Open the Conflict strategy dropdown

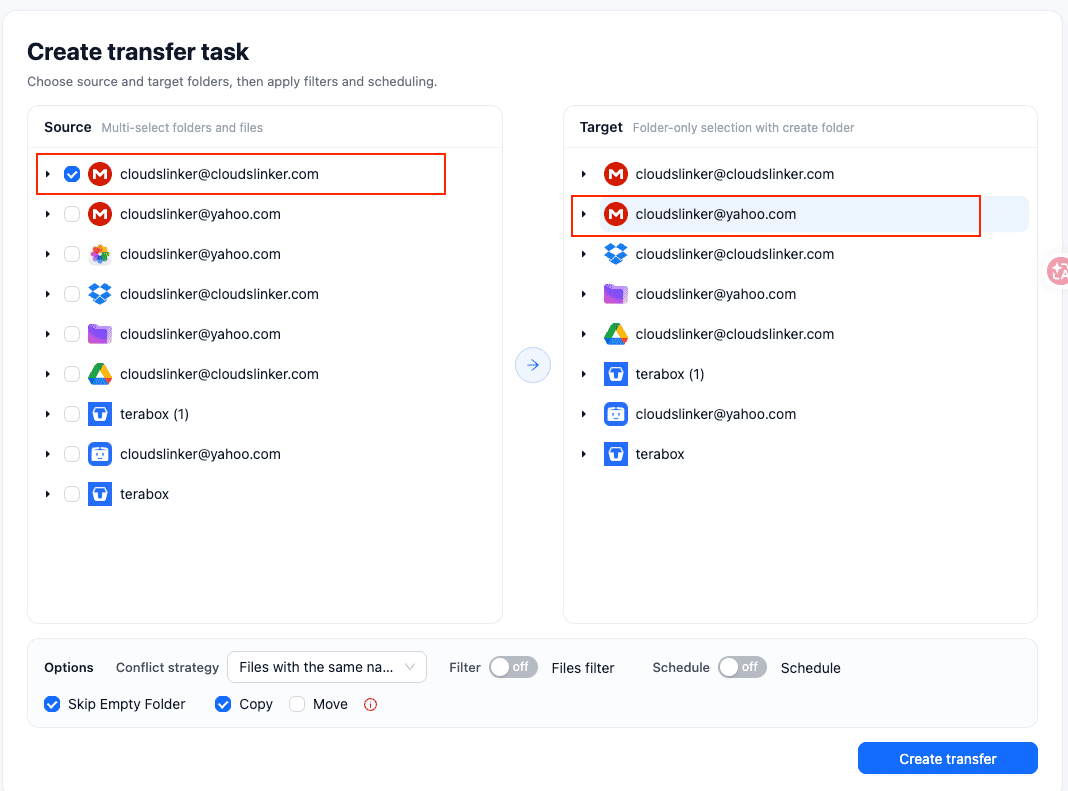(x=327, y=667)
